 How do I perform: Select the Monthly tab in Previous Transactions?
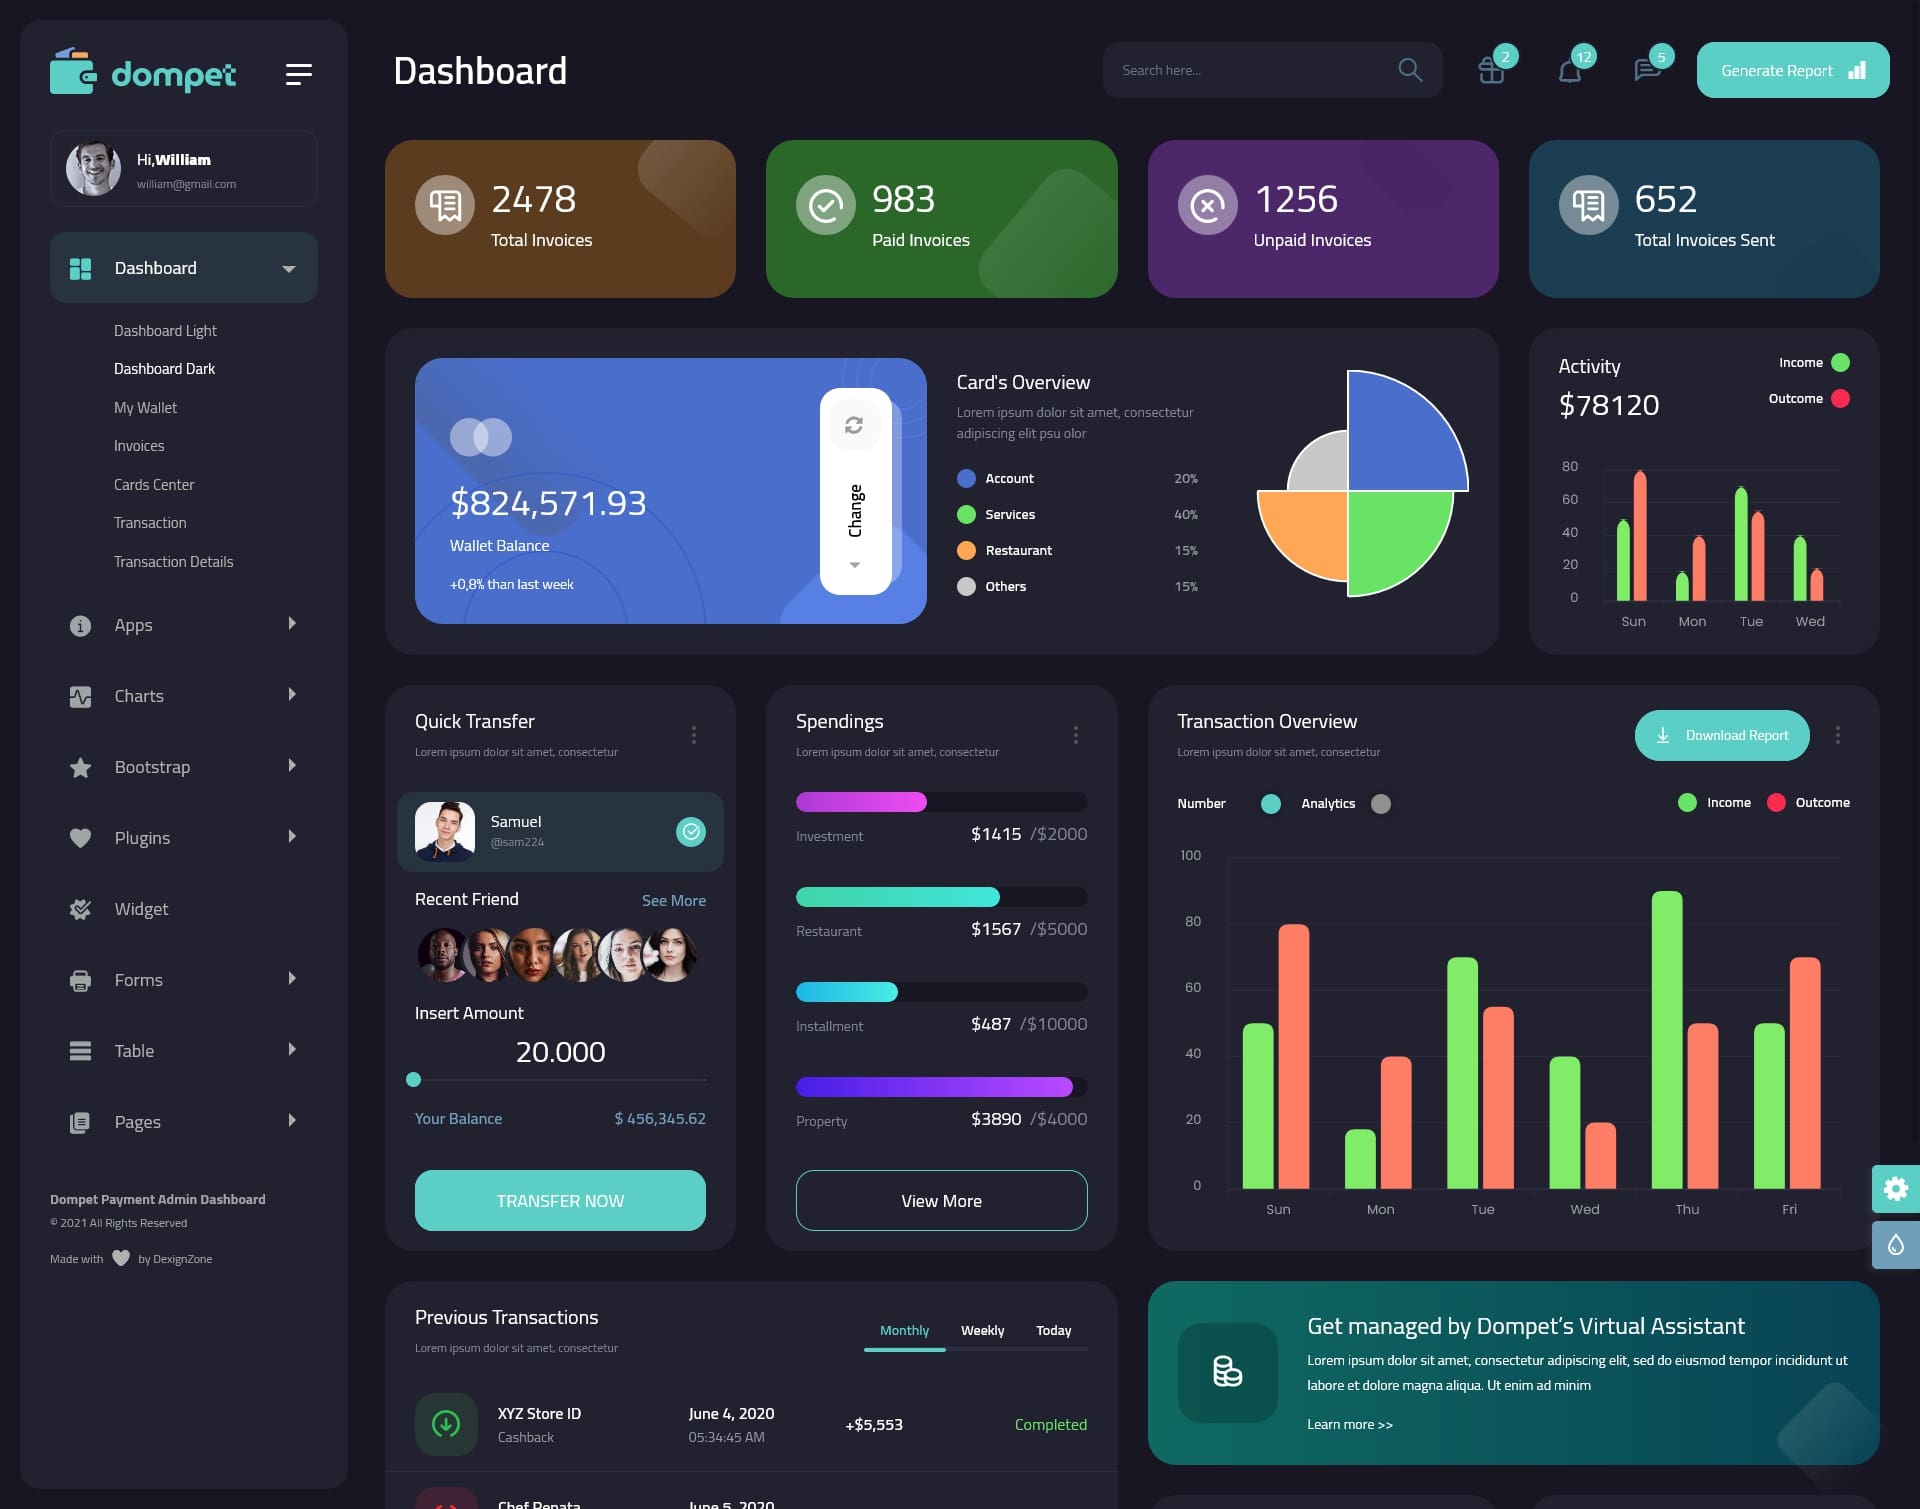coord(902,1330)
